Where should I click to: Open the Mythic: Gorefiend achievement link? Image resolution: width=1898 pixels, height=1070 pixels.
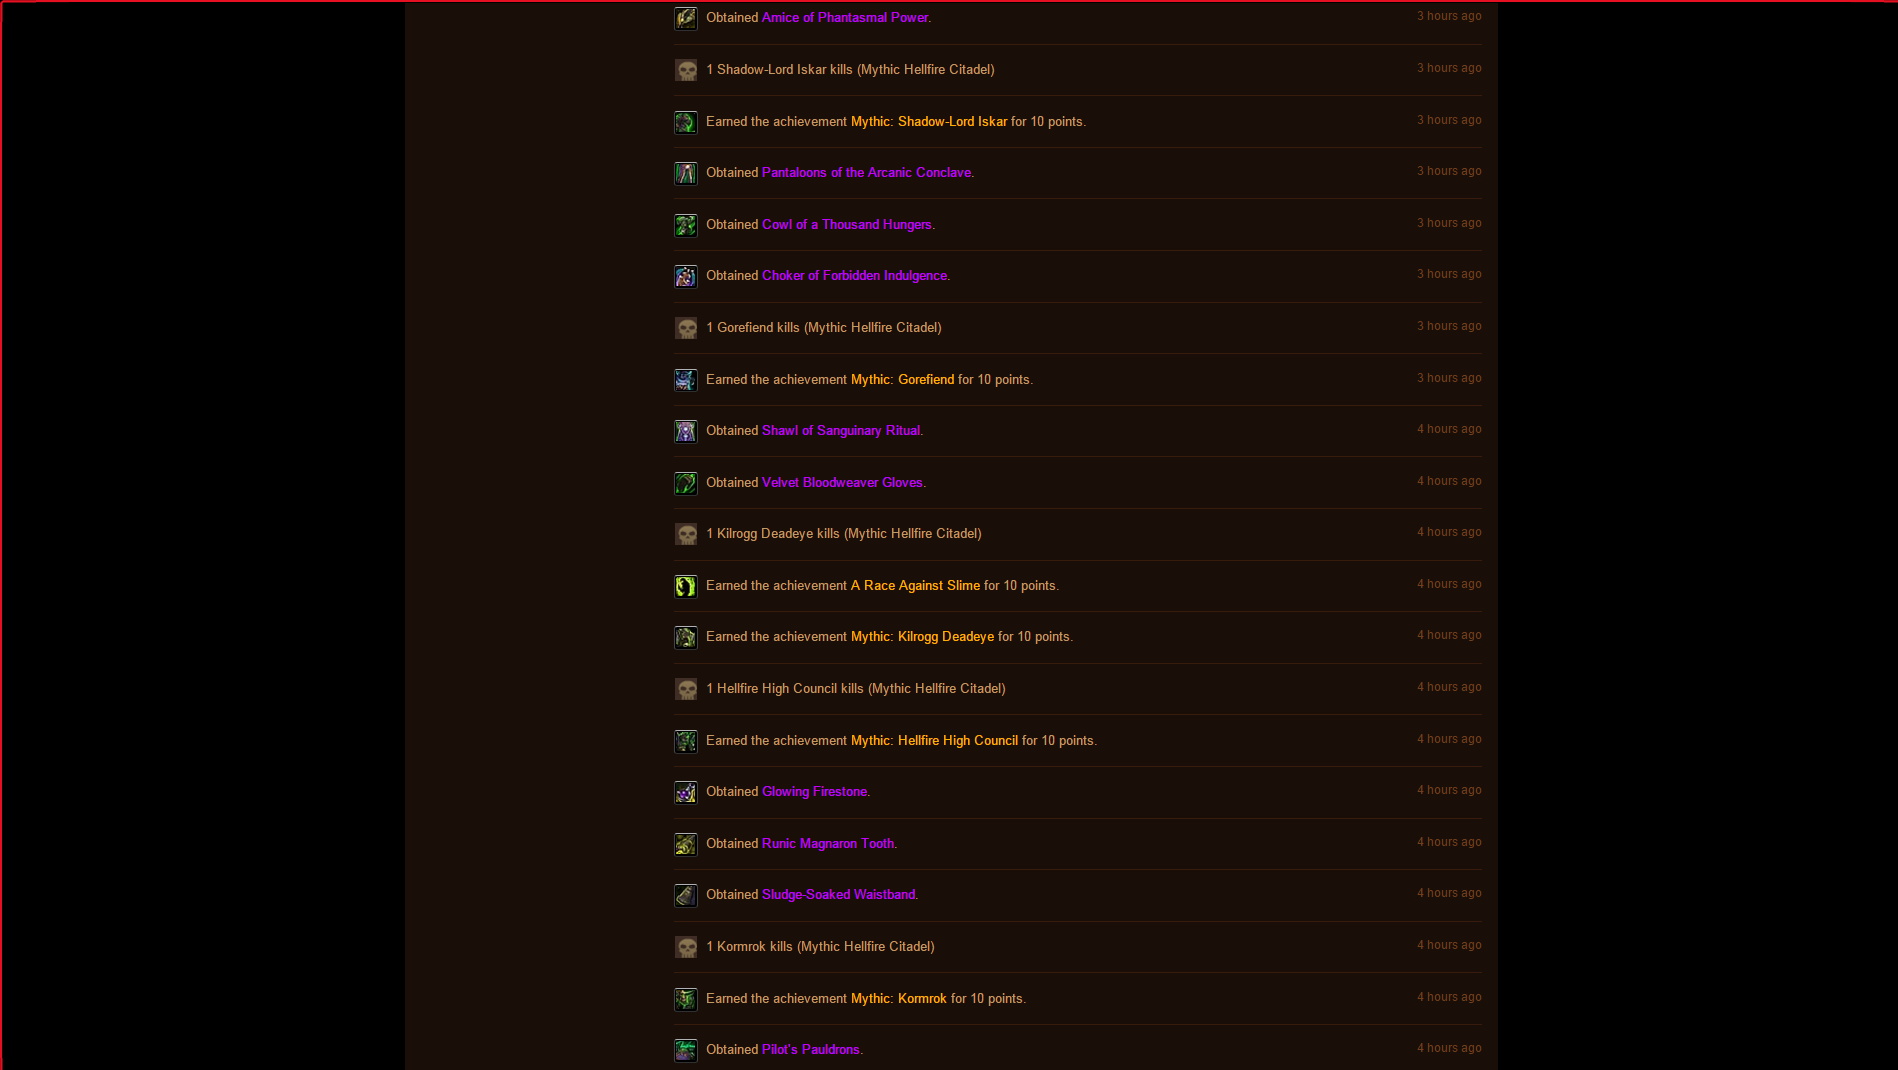click(903, 380)
